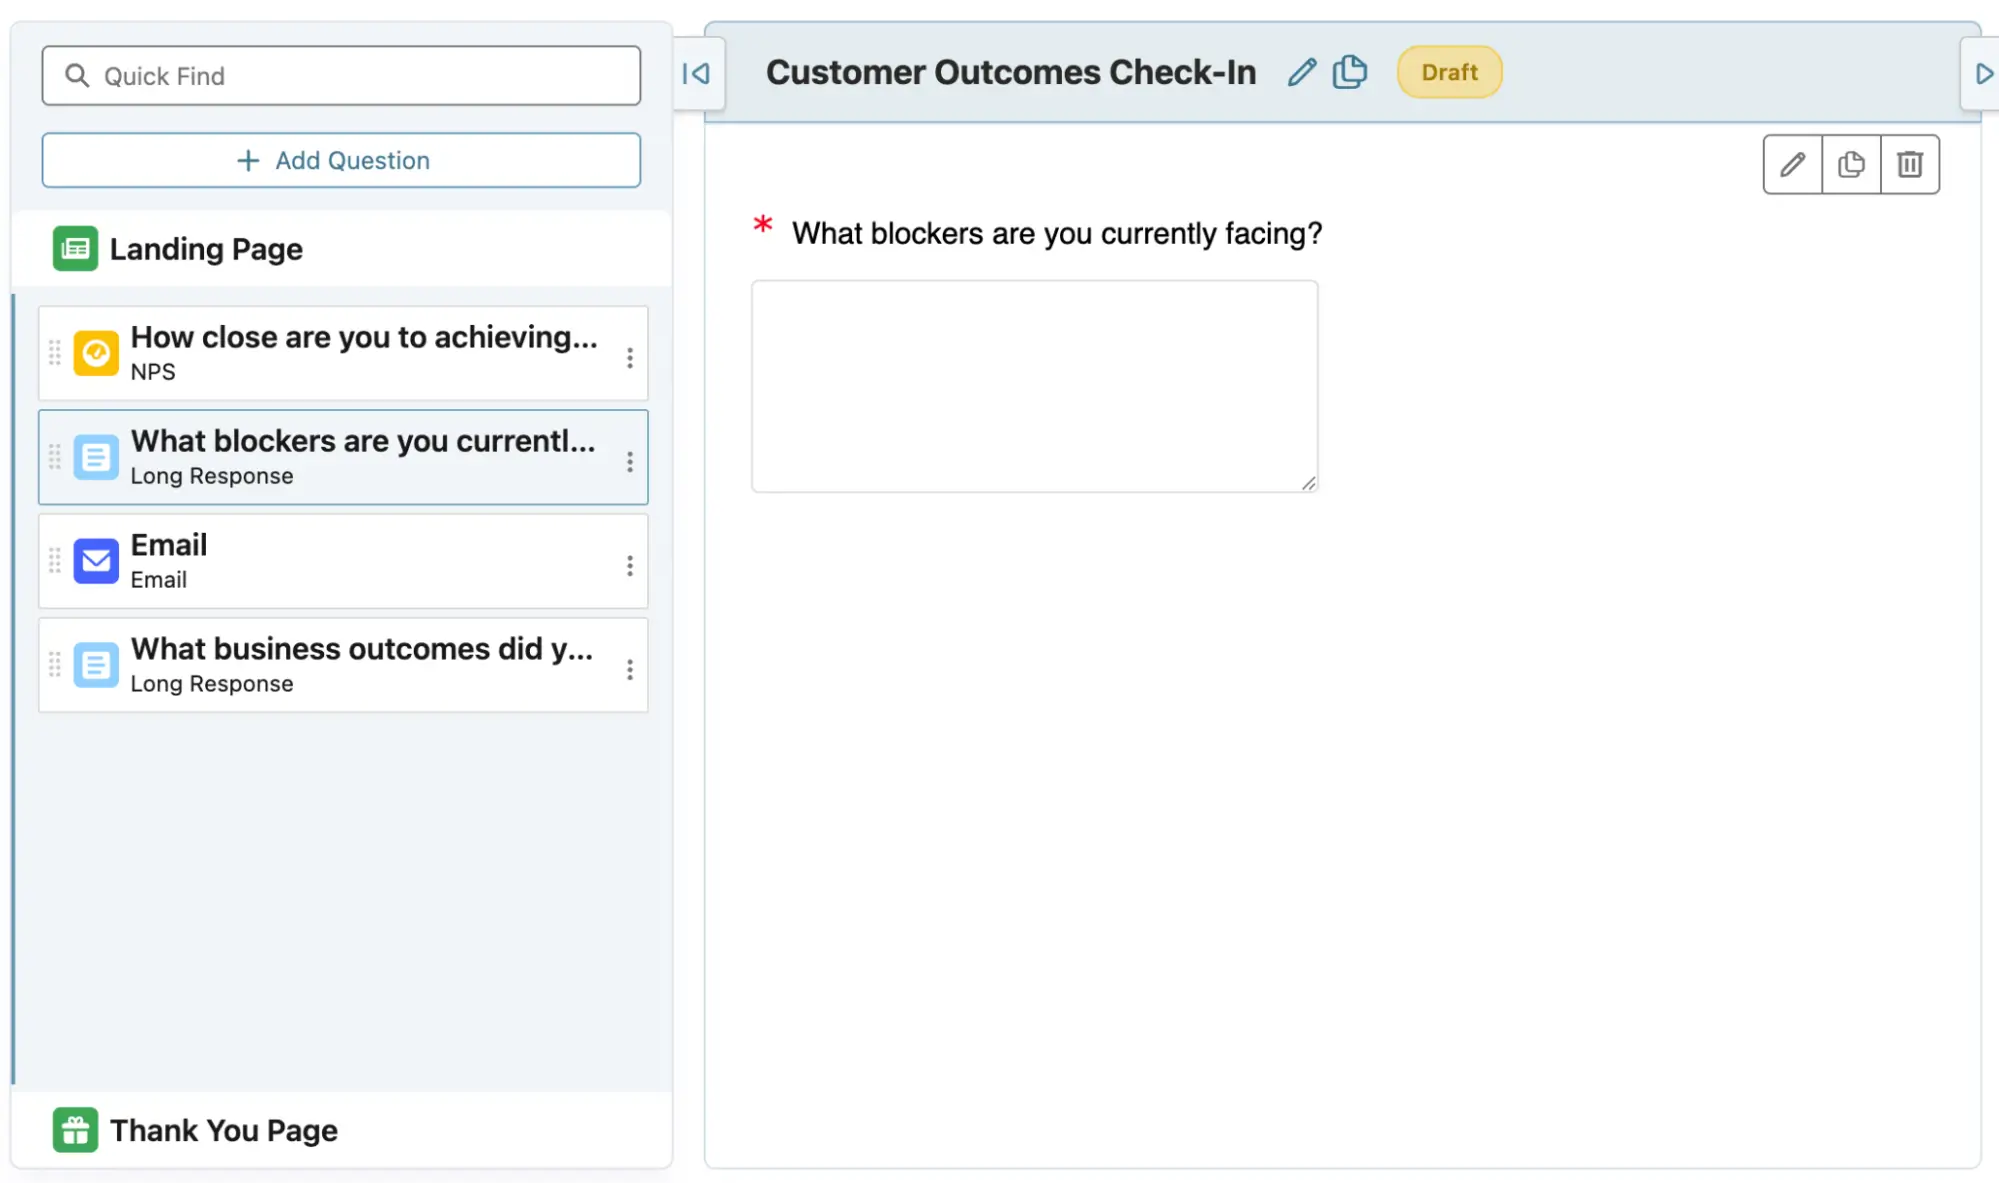Screen dimensions: 1999x1184
Task: Click the Draft status badge
Action: [1449, 72]
